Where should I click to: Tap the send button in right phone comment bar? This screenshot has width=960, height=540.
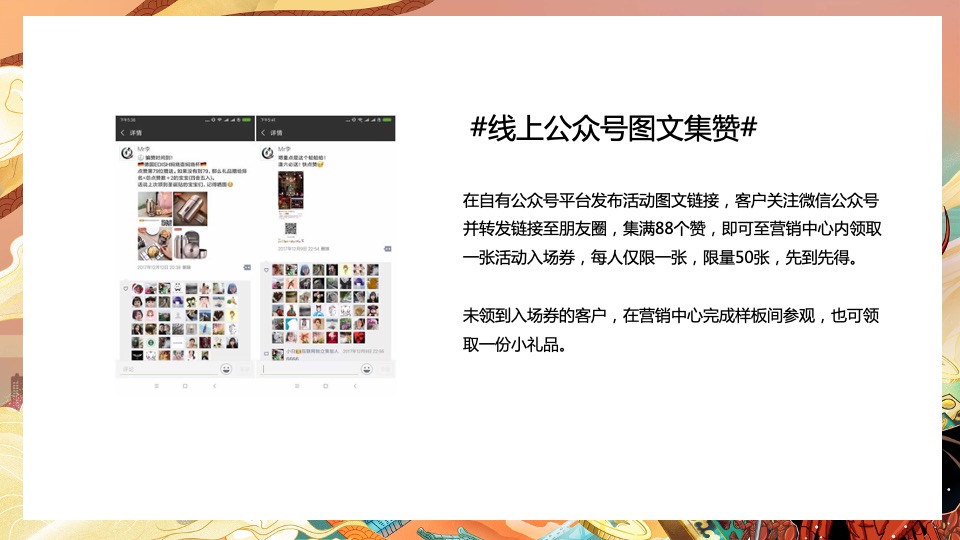point(385,369)
